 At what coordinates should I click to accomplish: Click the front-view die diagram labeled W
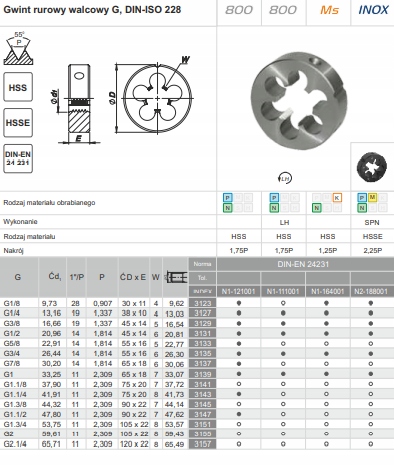[x=154, y=97]
